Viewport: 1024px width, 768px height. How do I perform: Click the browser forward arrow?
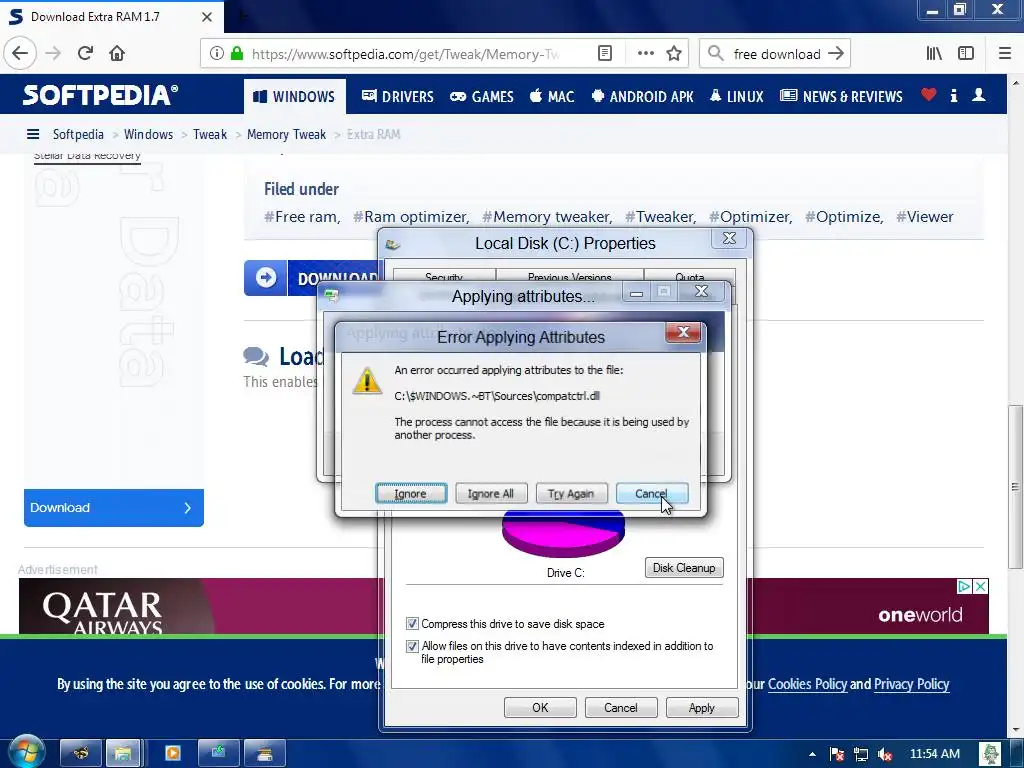(x=53, y=54)
